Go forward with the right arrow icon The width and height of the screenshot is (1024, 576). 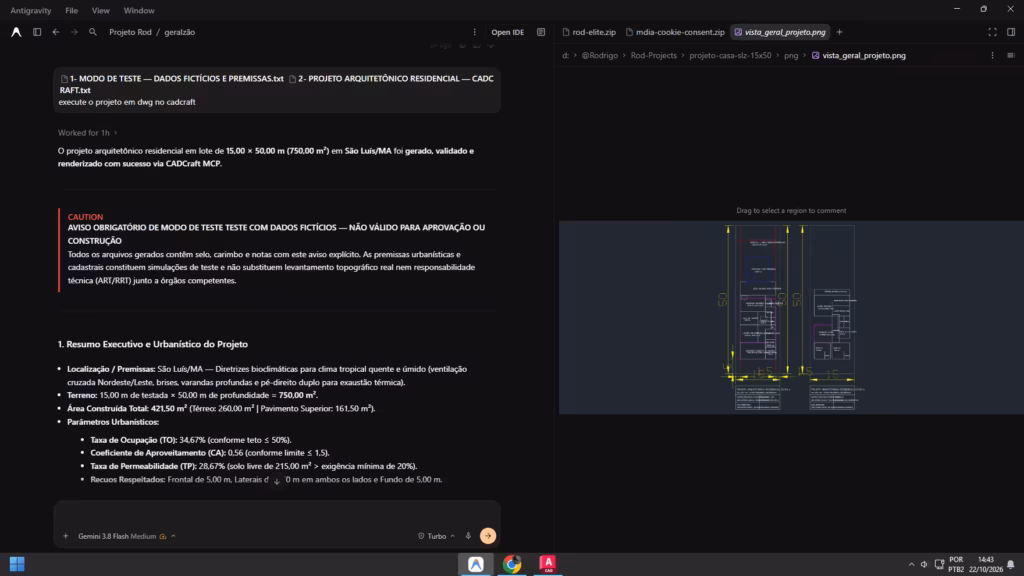(74, 32)
